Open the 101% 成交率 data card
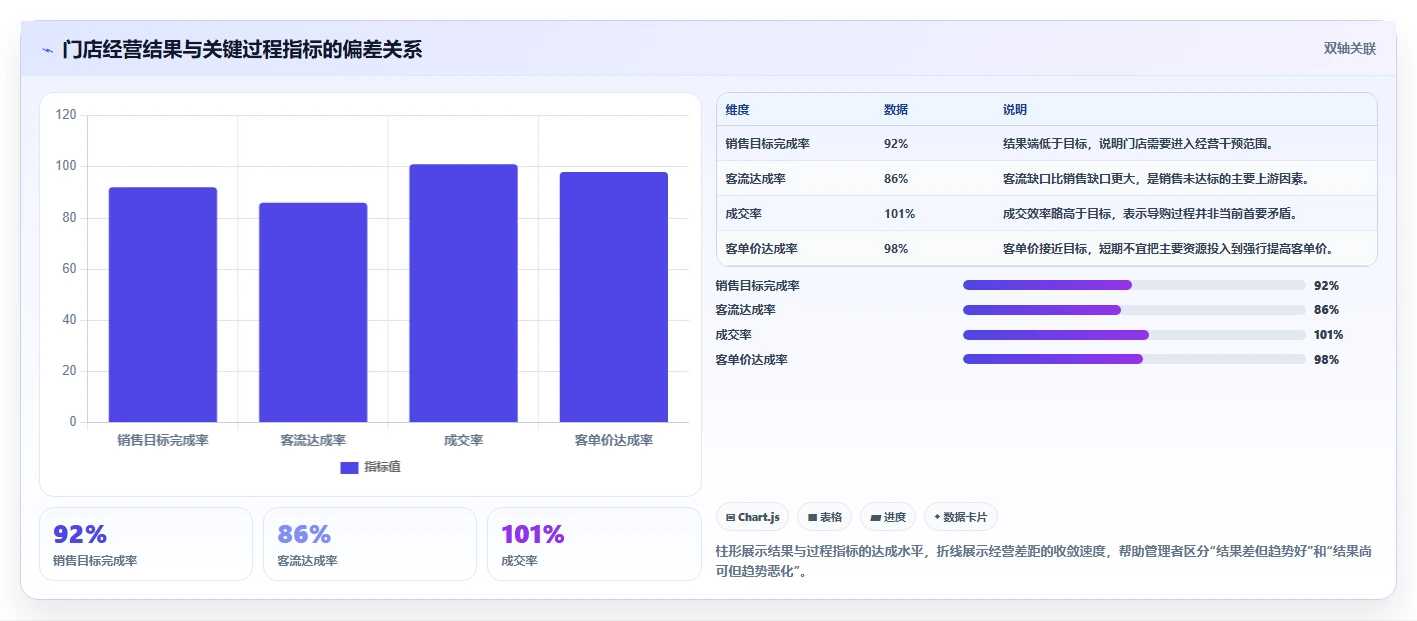Viewport: 1417px width, 621px height. pos(594,544)
